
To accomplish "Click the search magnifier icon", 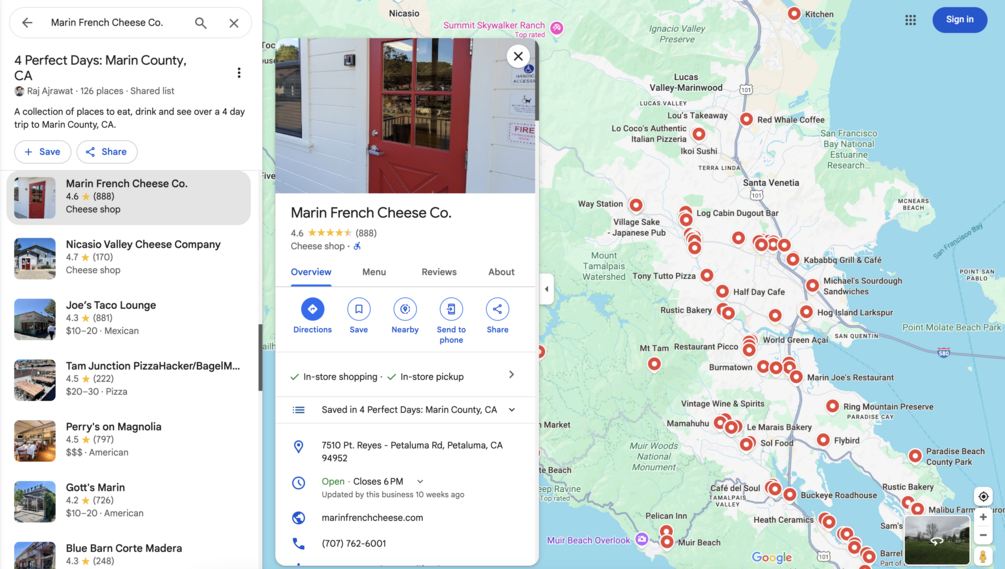I will [x=201, y=23].
